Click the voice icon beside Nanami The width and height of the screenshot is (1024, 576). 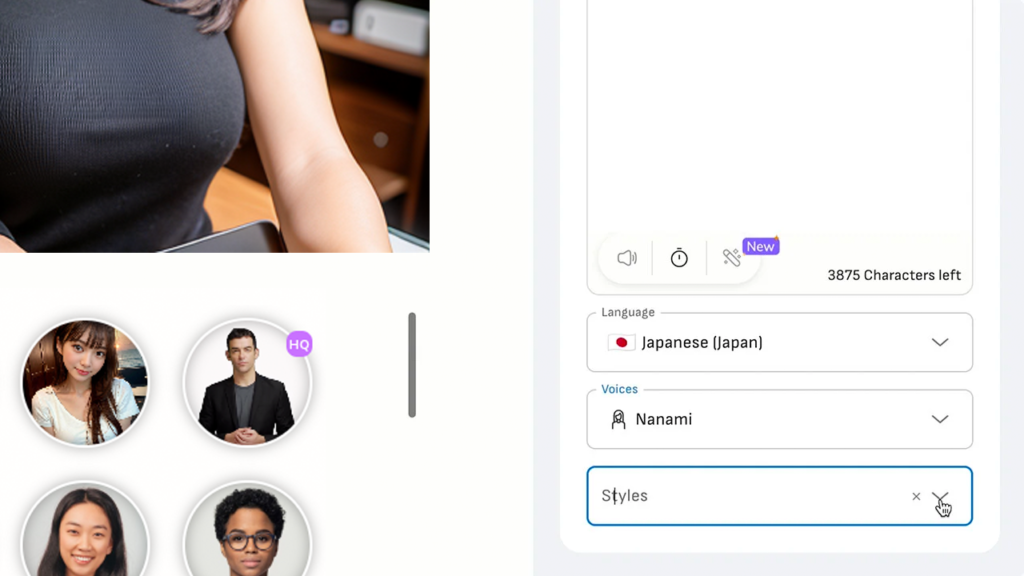pos(618,419)
